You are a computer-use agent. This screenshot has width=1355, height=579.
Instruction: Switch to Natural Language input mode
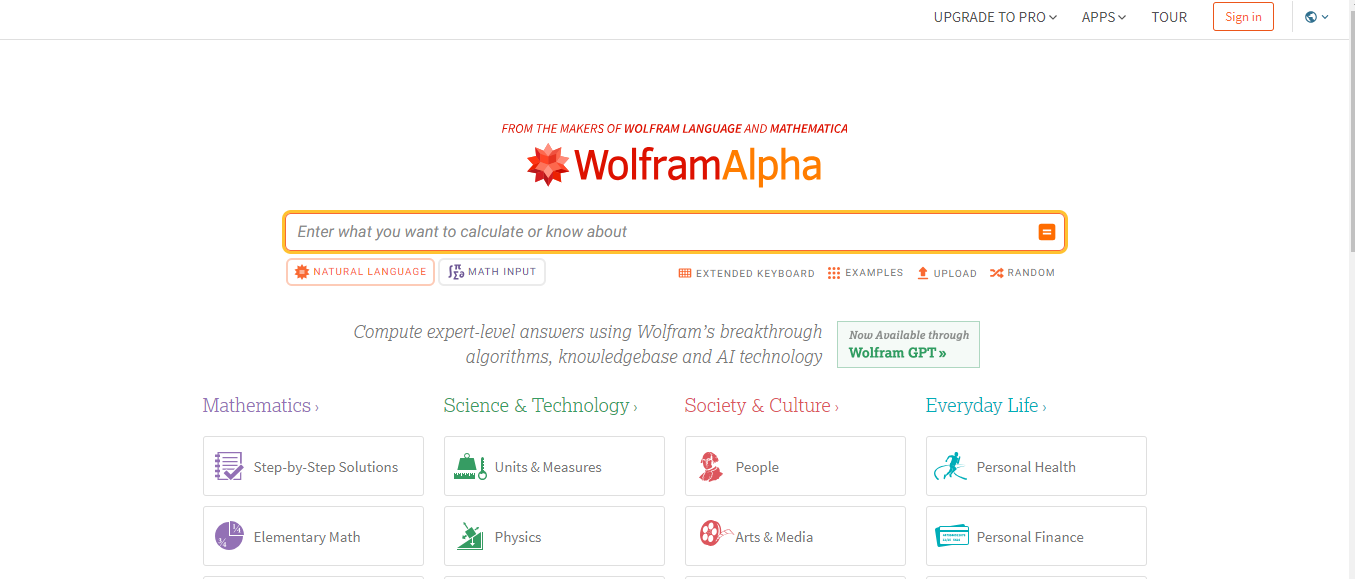click(x=361, y=272)
